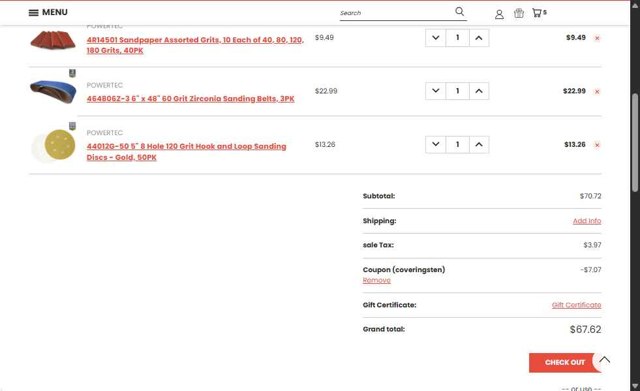Decrease quantity of Sandpaper Assorted Grits
Image resolution: width=640 pixels, height=391 pixels.
click(436, 38)
